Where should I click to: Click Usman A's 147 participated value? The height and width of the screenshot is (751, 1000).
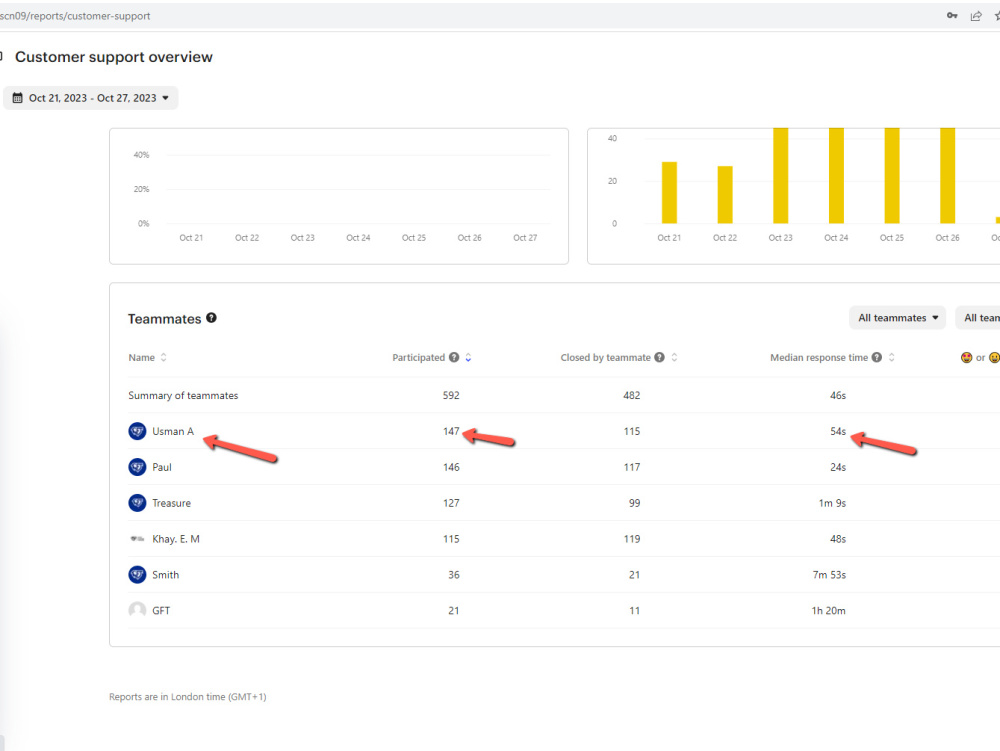click(451, 432)
